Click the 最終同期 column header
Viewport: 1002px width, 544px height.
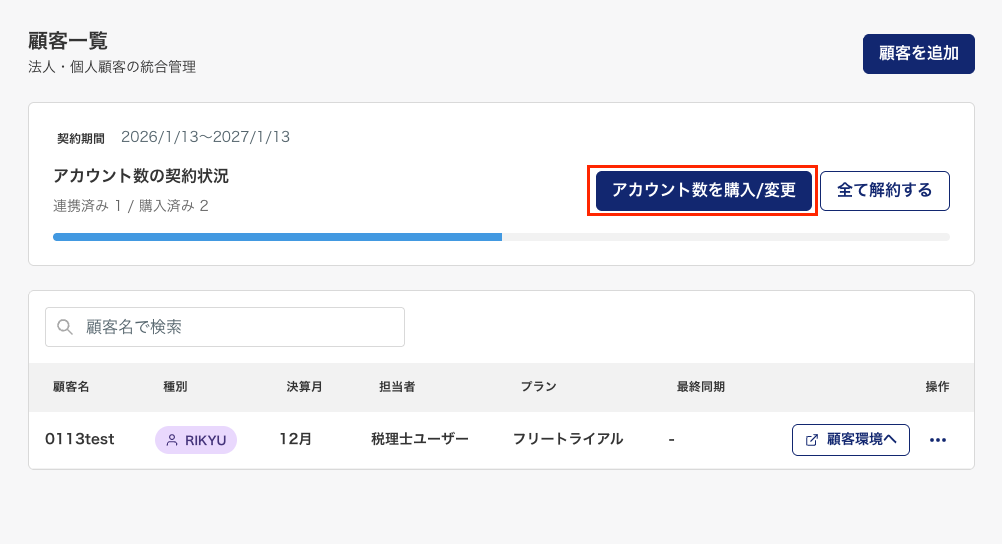point(700,387)
